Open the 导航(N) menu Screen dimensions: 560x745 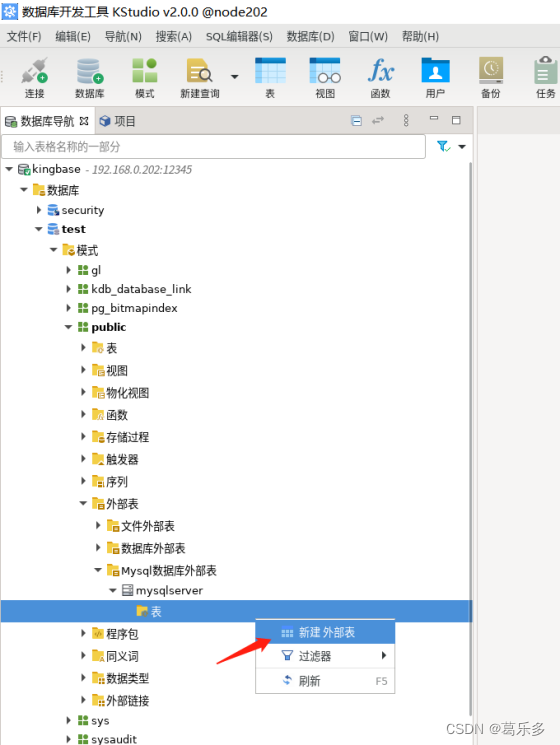[123, 37]
